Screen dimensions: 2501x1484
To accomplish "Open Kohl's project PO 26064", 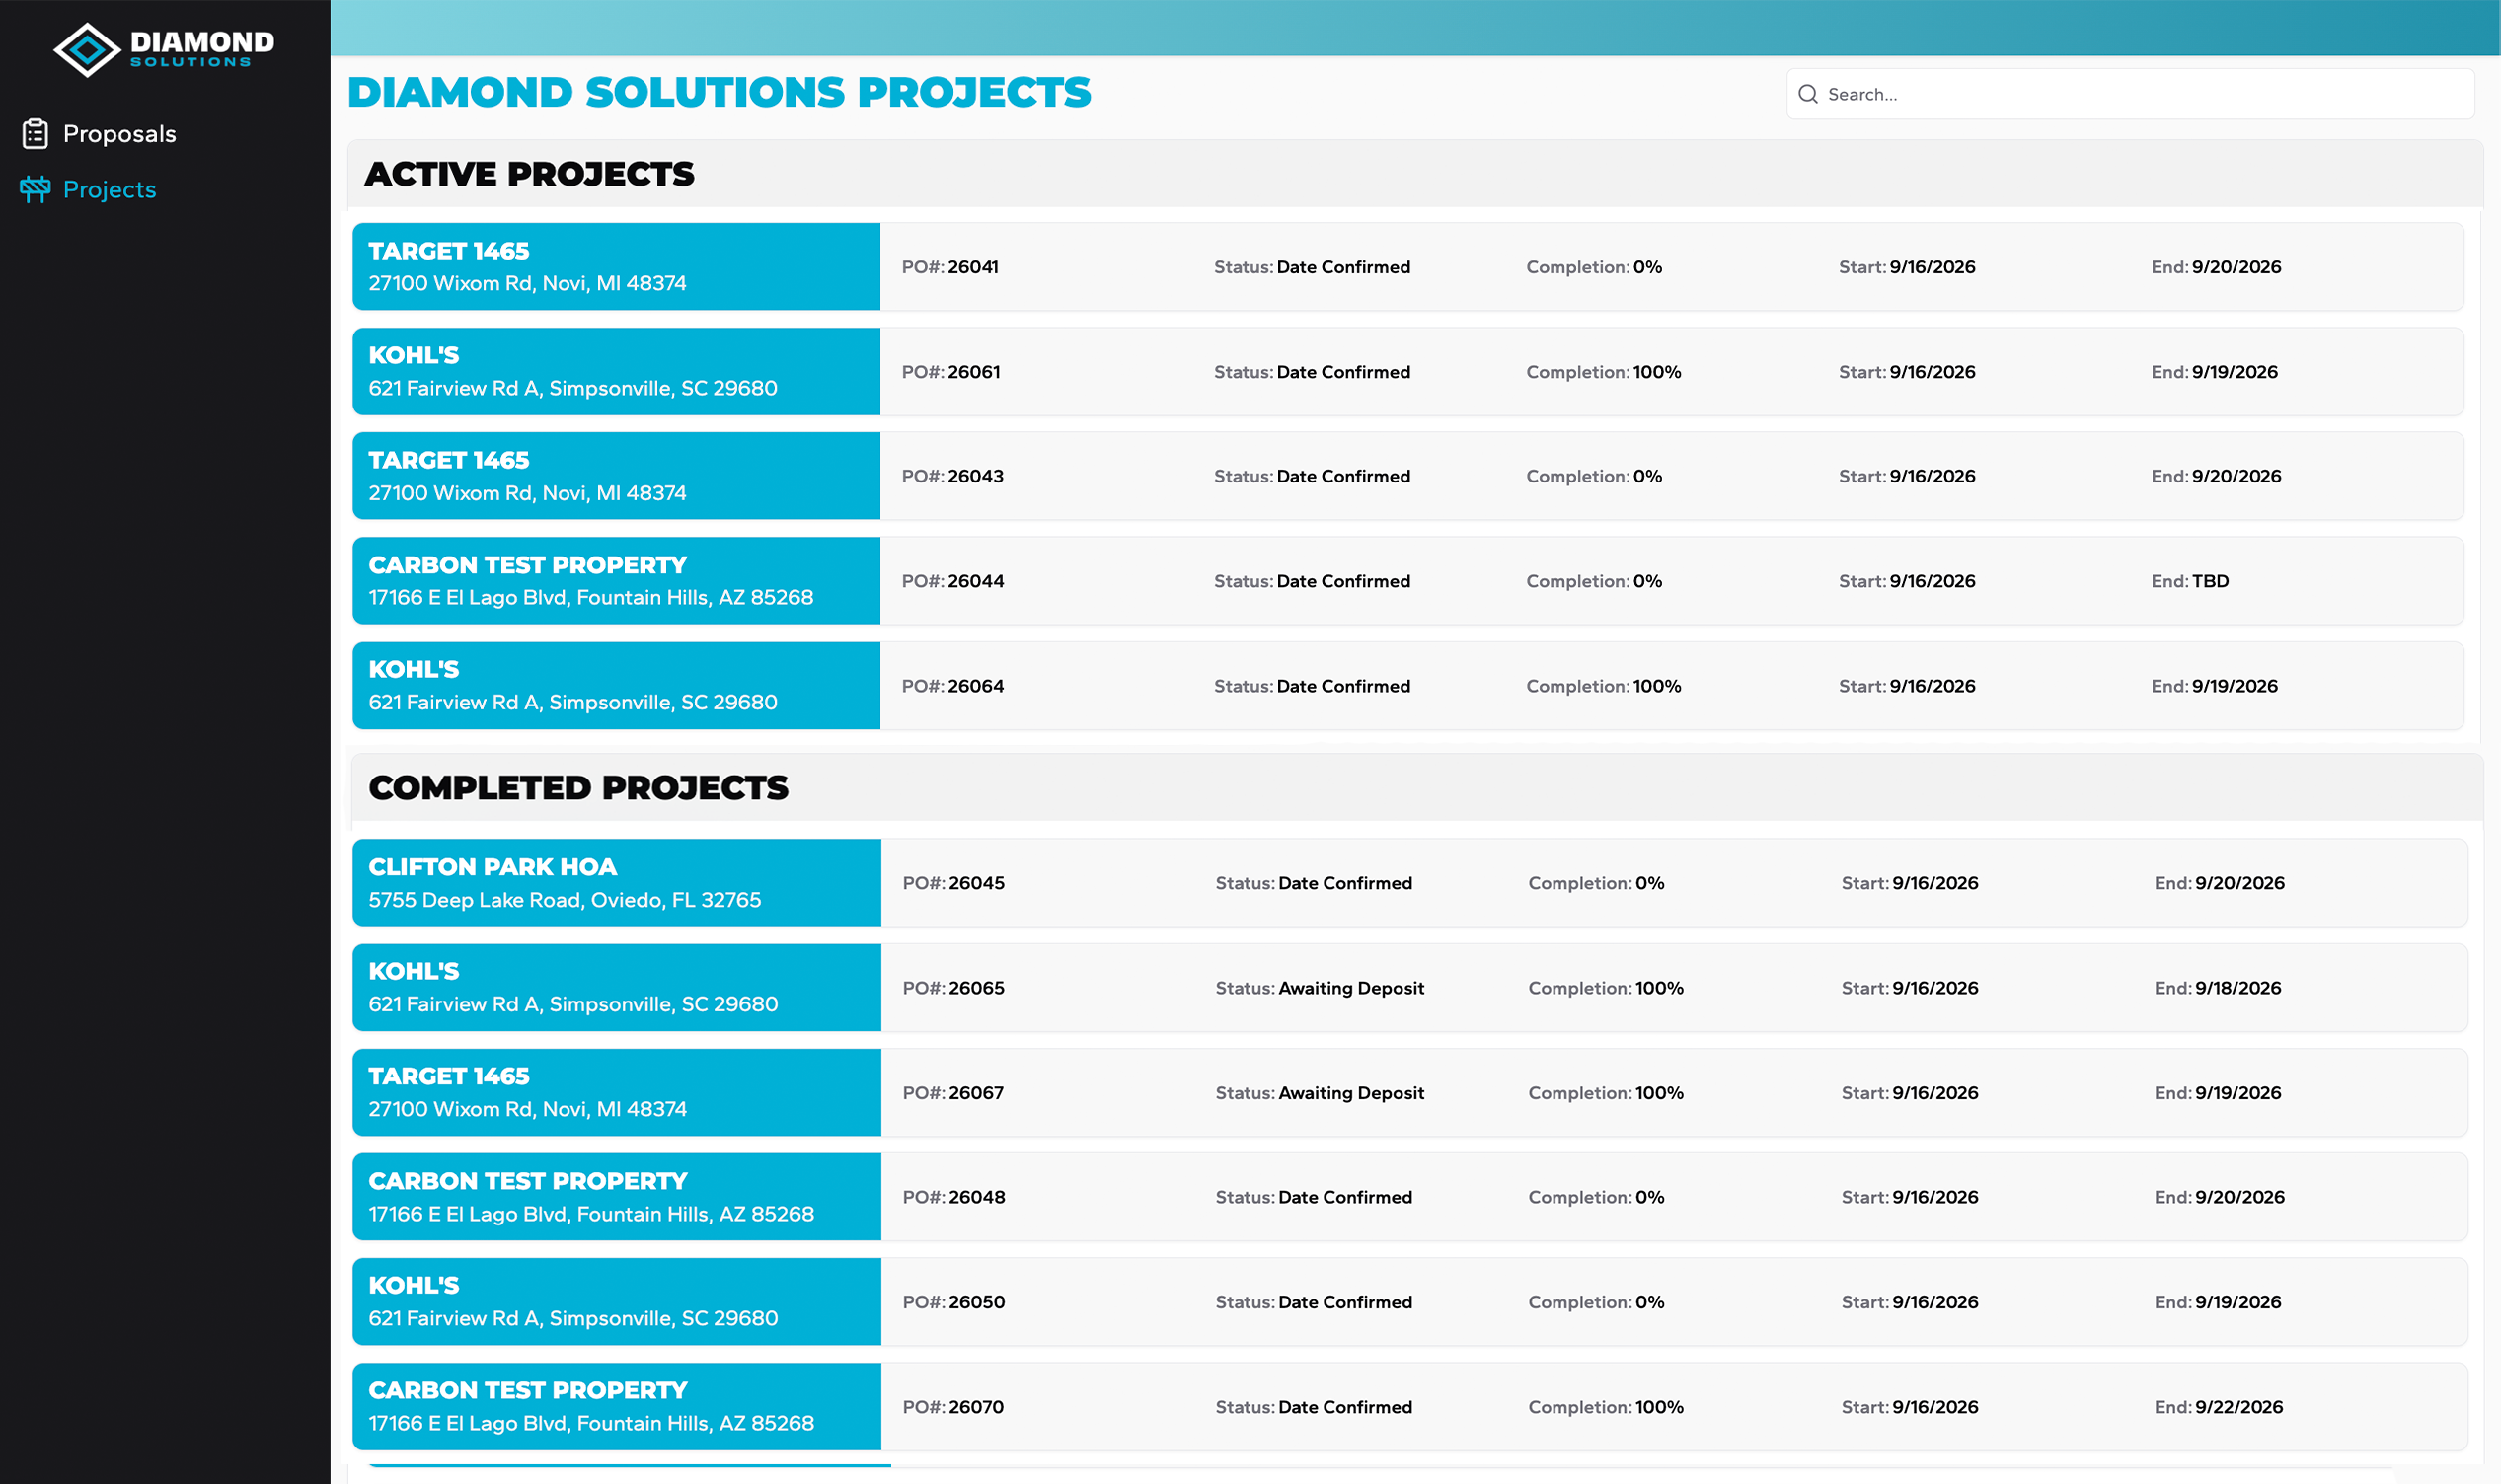I will [1408, 686].
